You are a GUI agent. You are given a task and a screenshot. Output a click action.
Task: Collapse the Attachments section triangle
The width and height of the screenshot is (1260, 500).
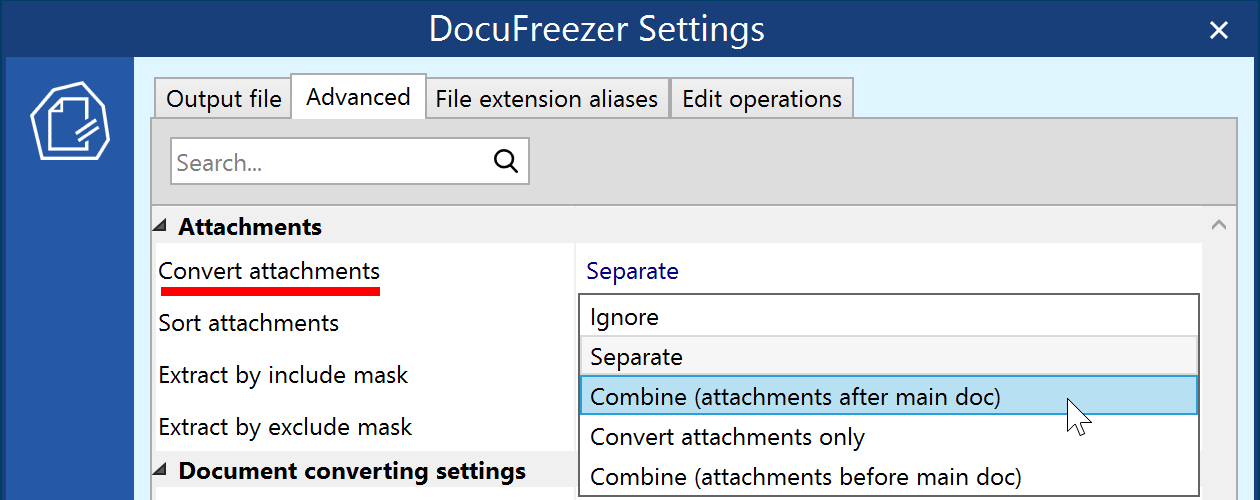(161, 227)
